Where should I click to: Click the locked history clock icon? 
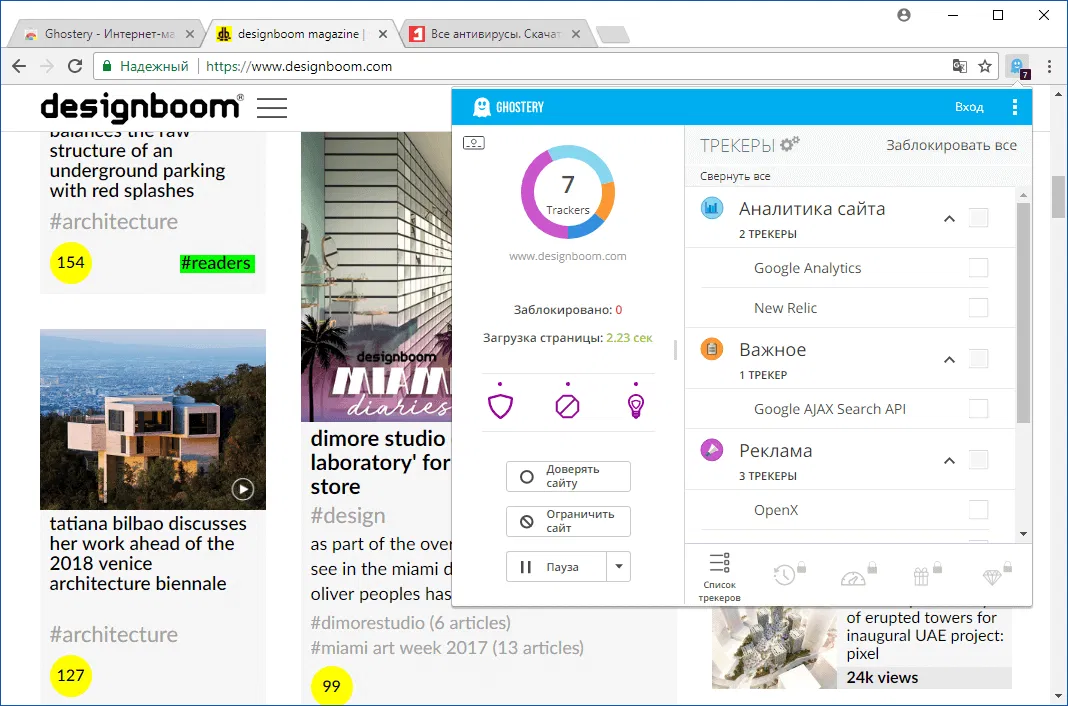coord(783,573)
